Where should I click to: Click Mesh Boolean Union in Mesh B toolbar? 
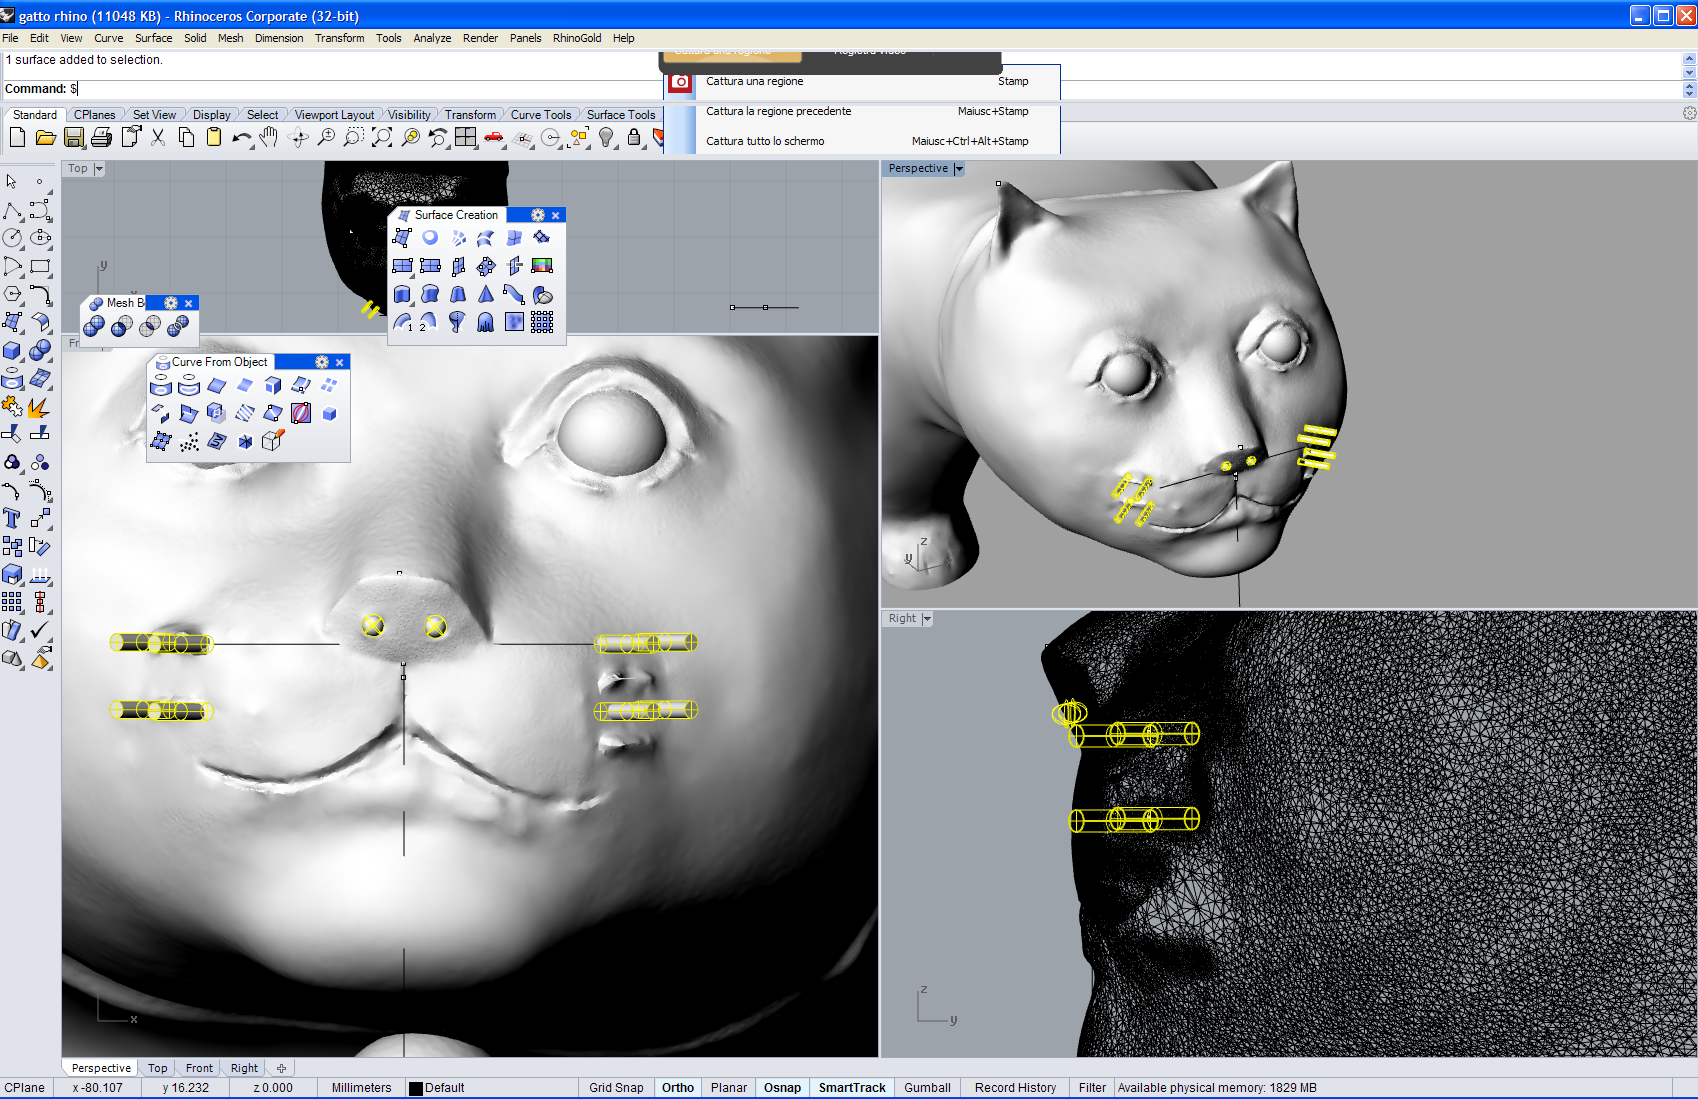click(x=94, y=326)
